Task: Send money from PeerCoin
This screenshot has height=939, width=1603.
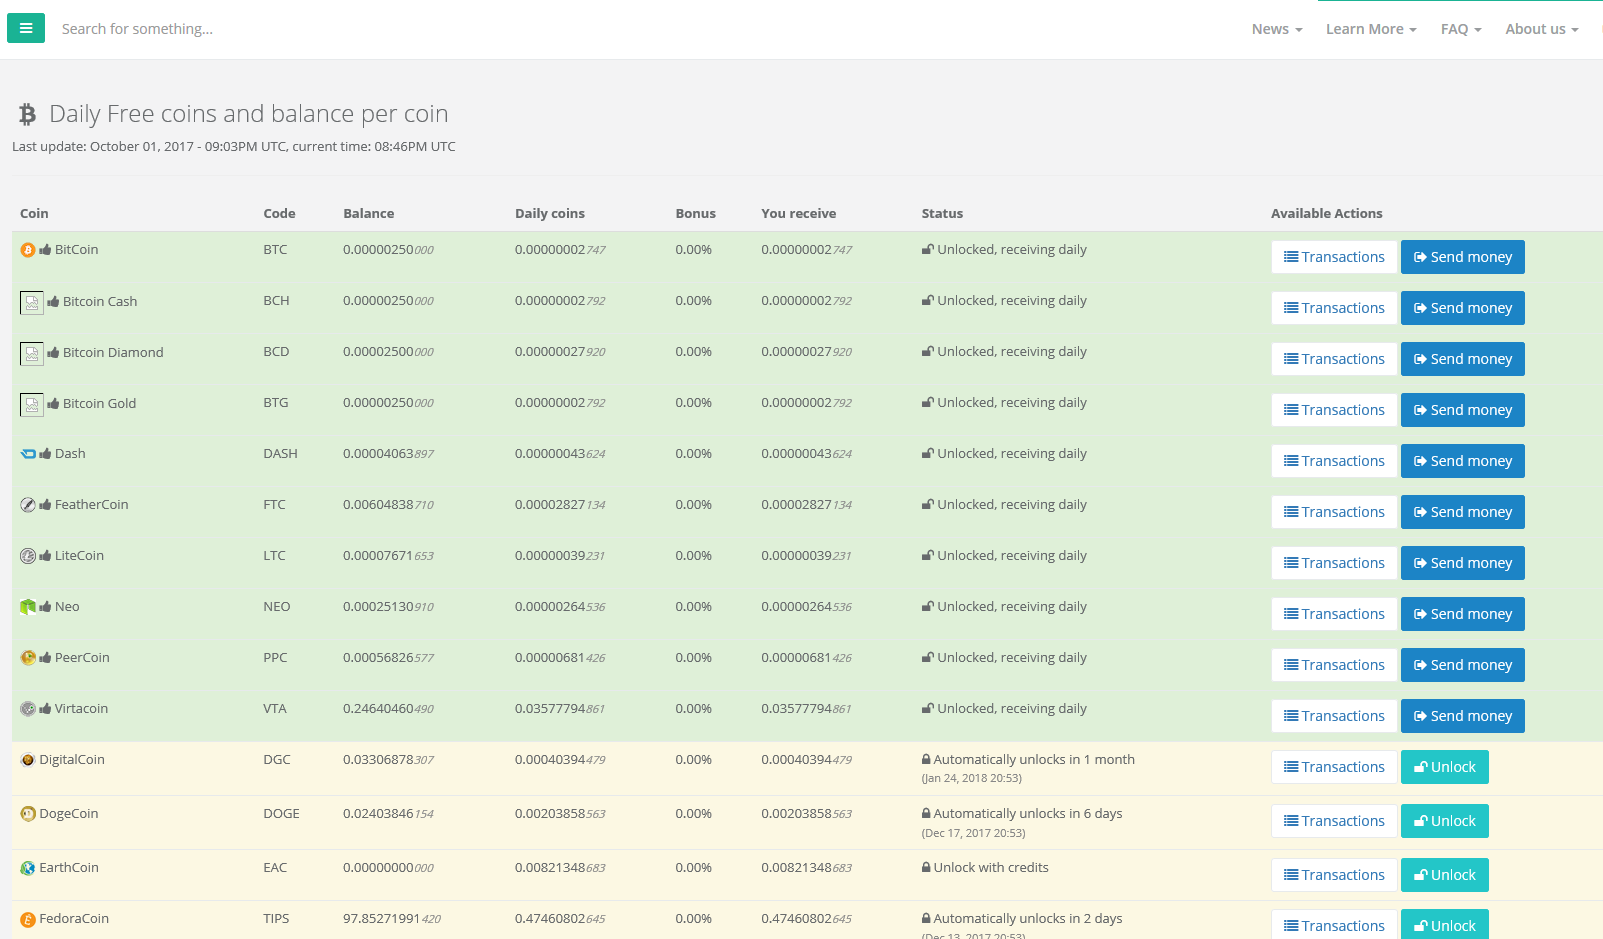Action: 1462,665
